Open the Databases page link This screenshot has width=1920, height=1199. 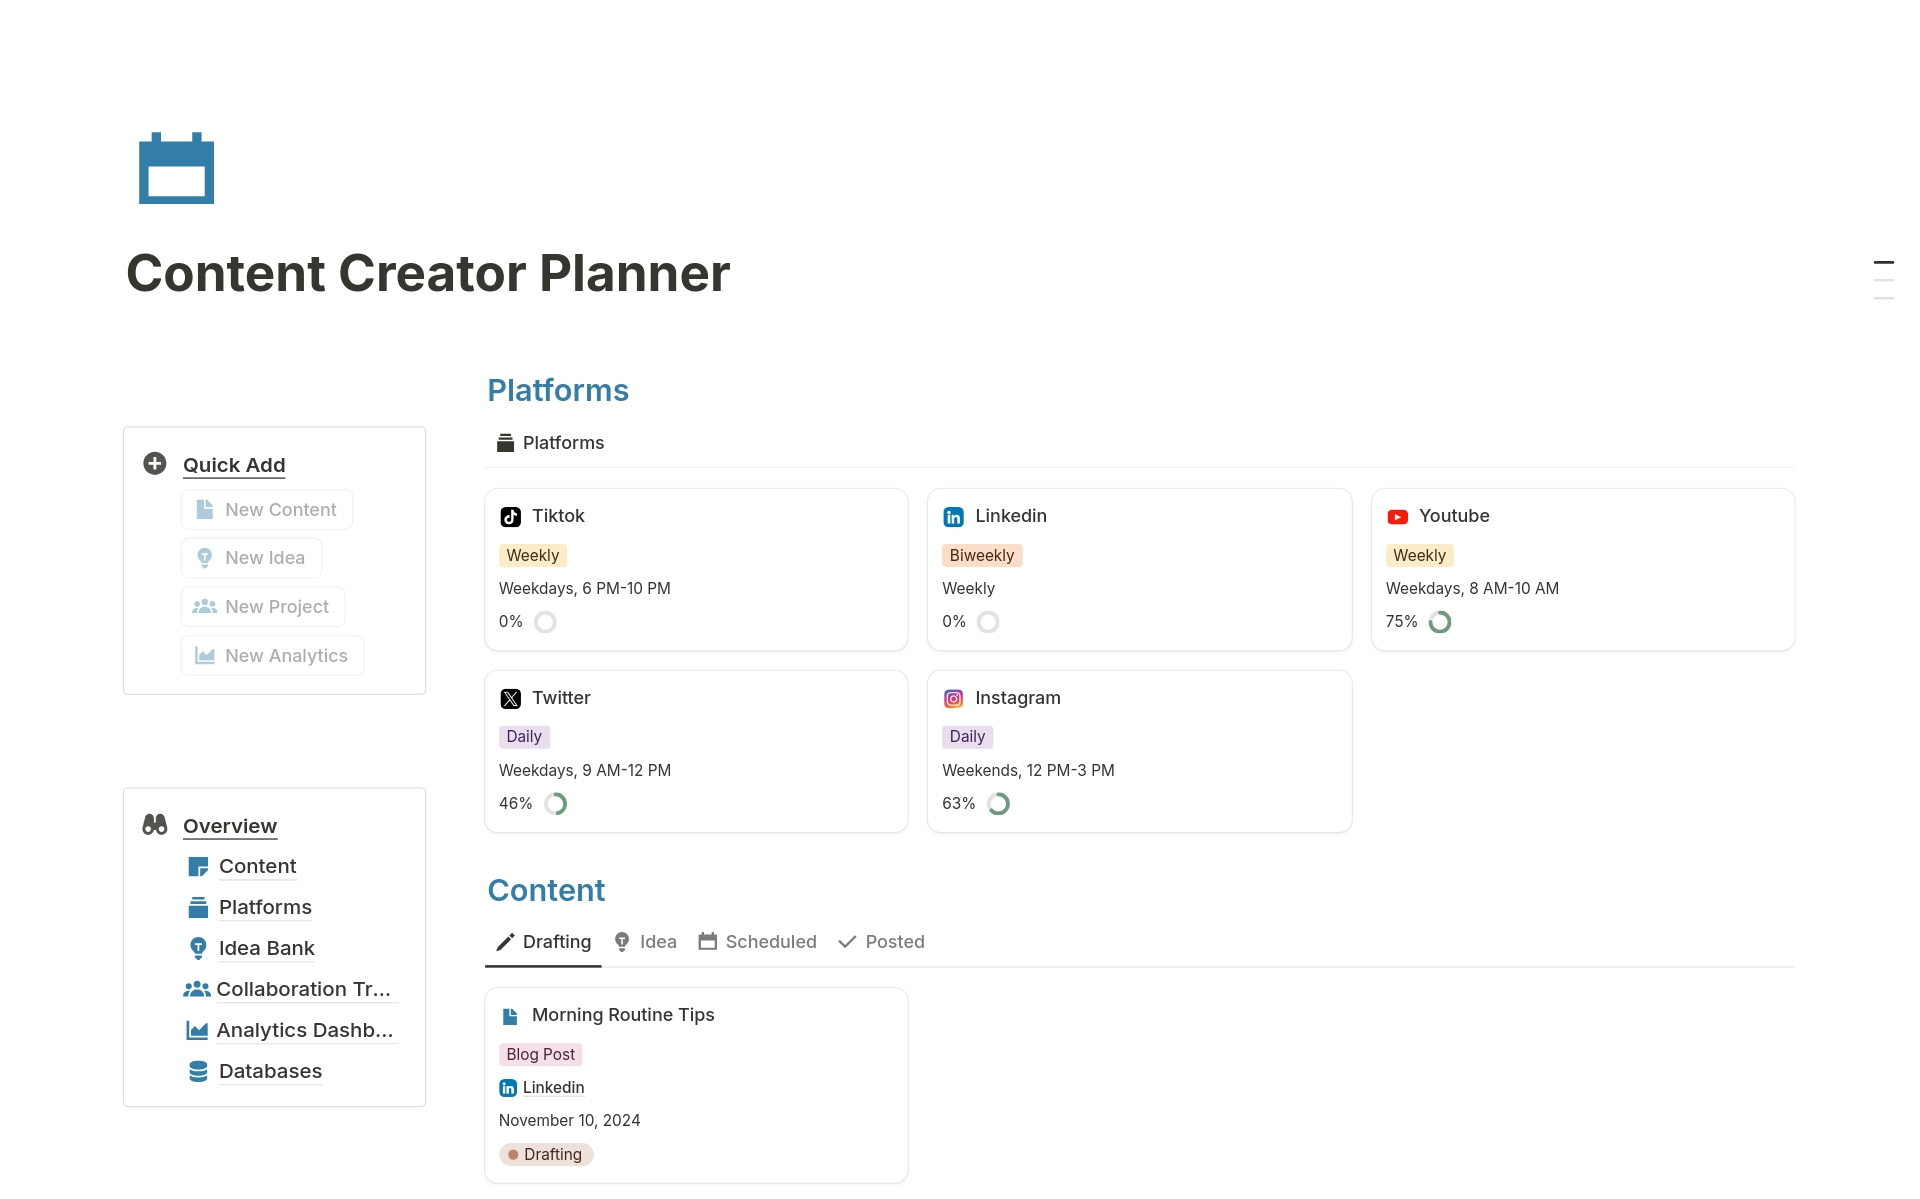click(x=270, y=1071)
